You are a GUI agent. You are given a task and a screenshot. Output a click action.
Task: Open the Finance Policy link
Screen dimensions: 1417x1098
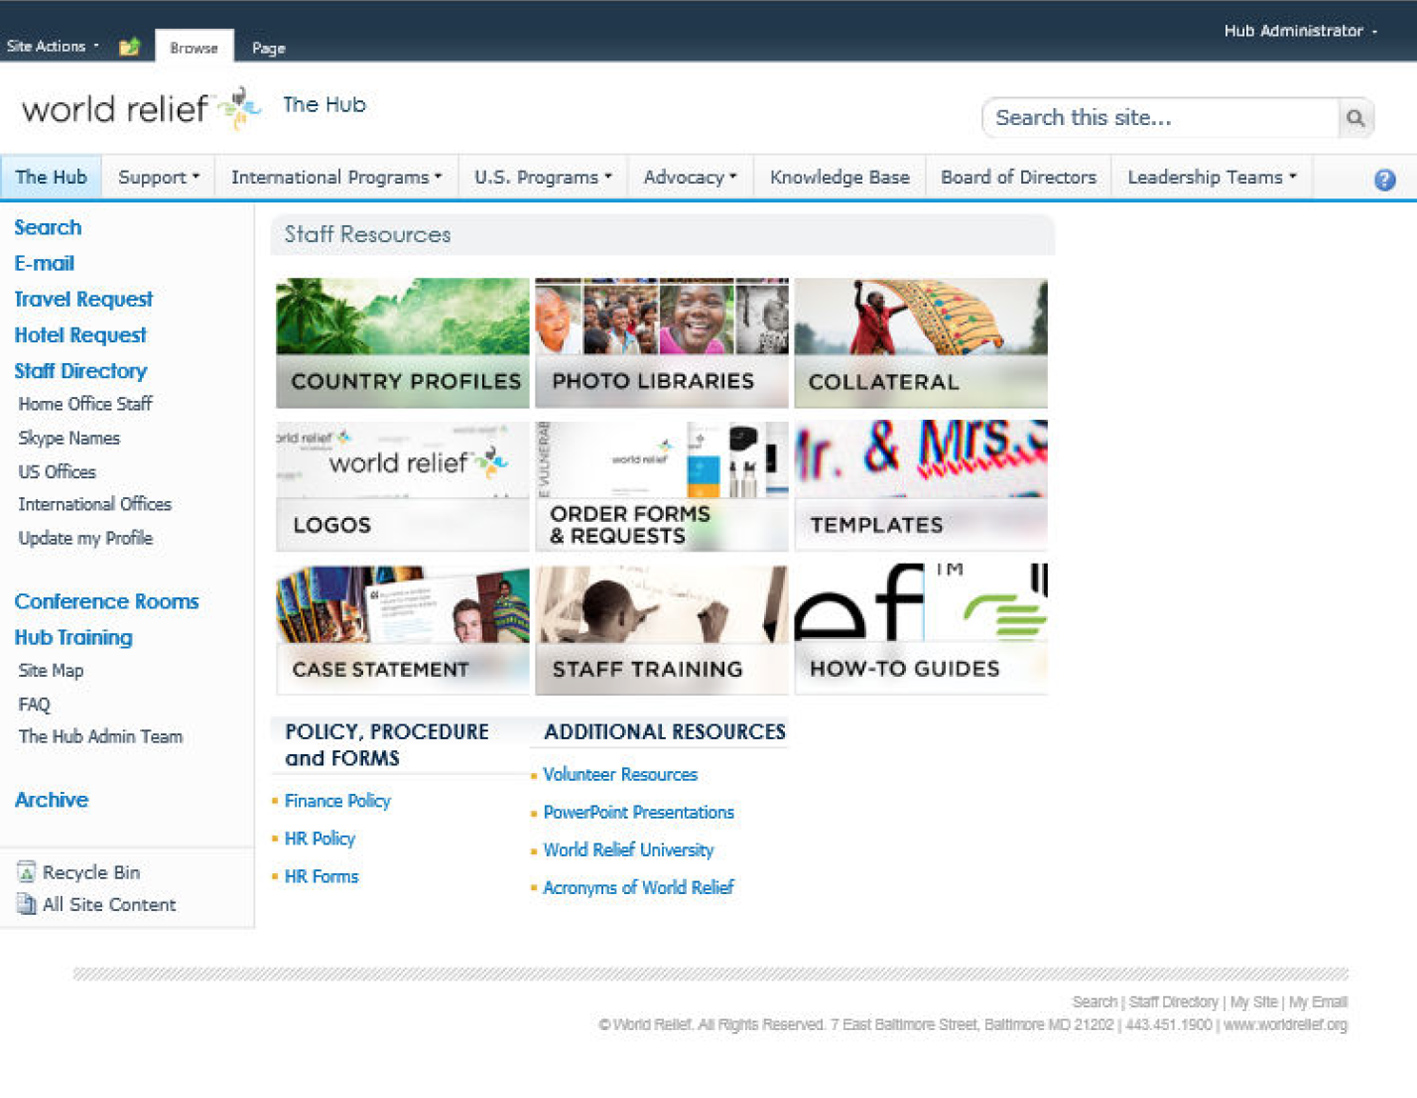[337, 801]
